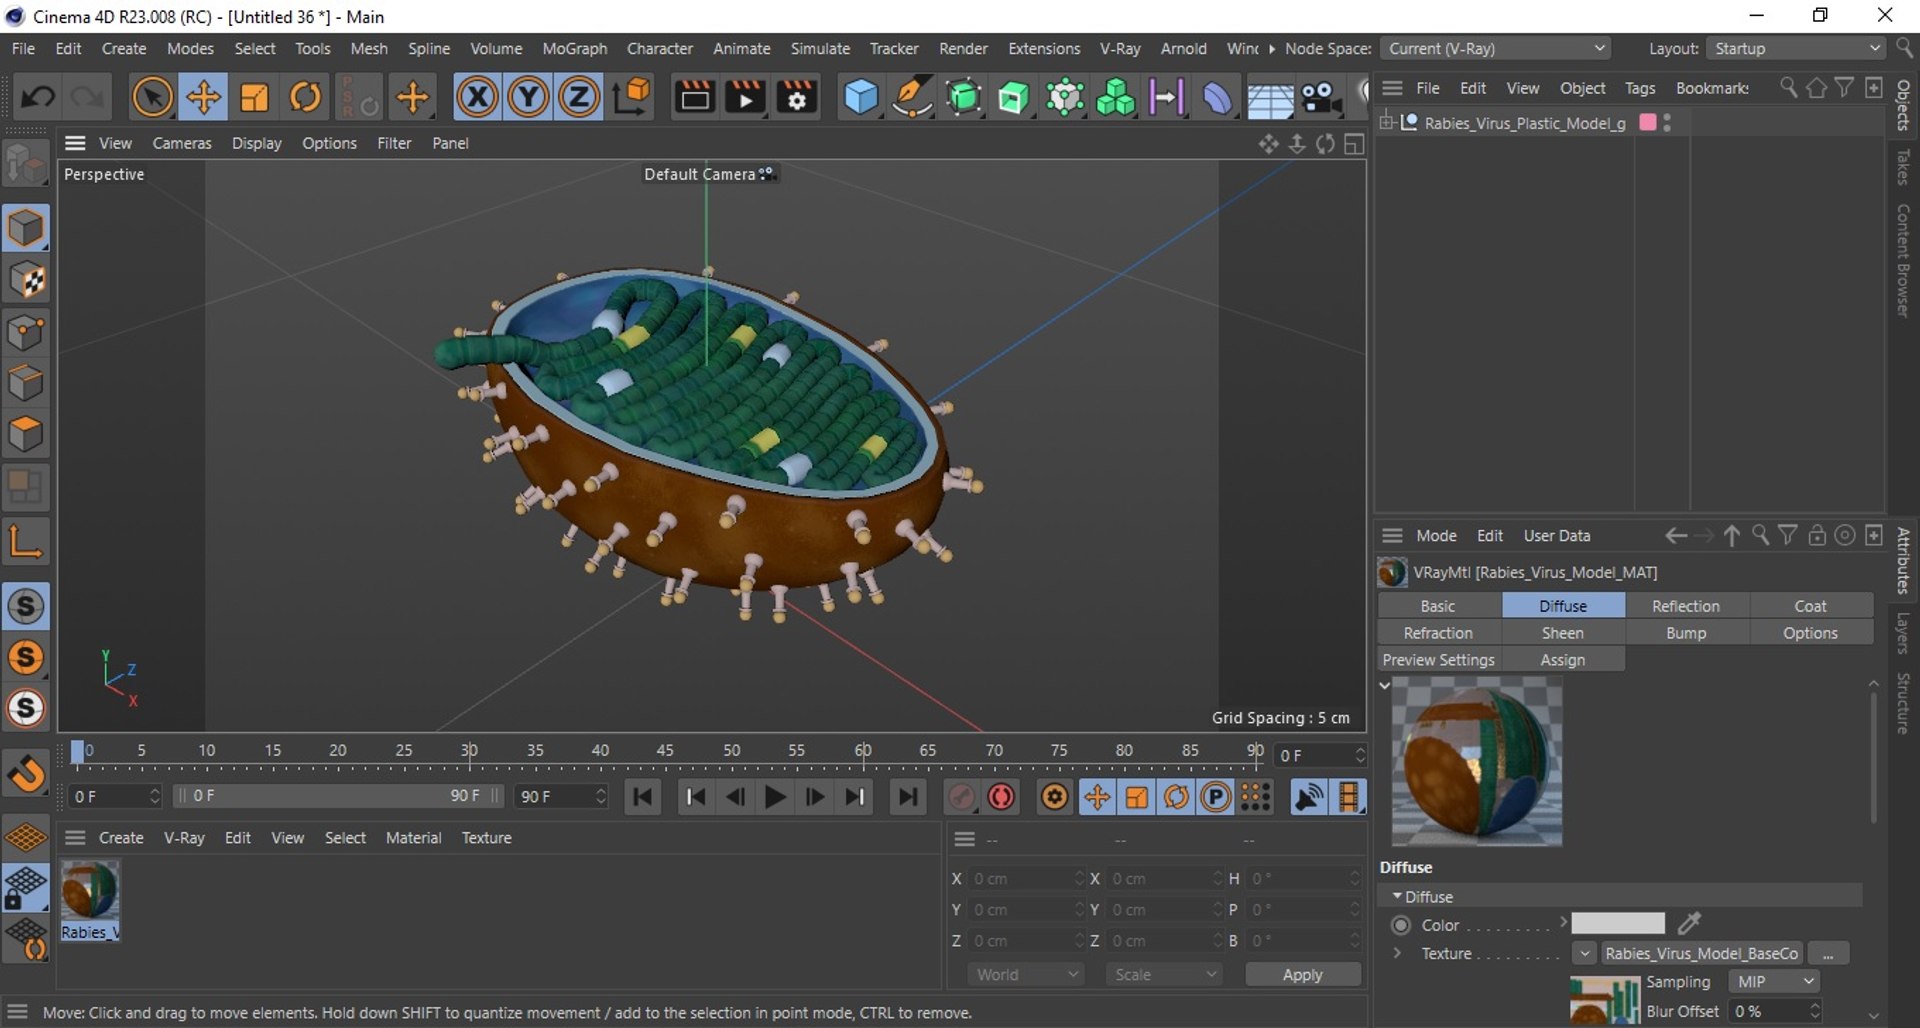
Task: Click the Apply button
Action: [1302, 975]
